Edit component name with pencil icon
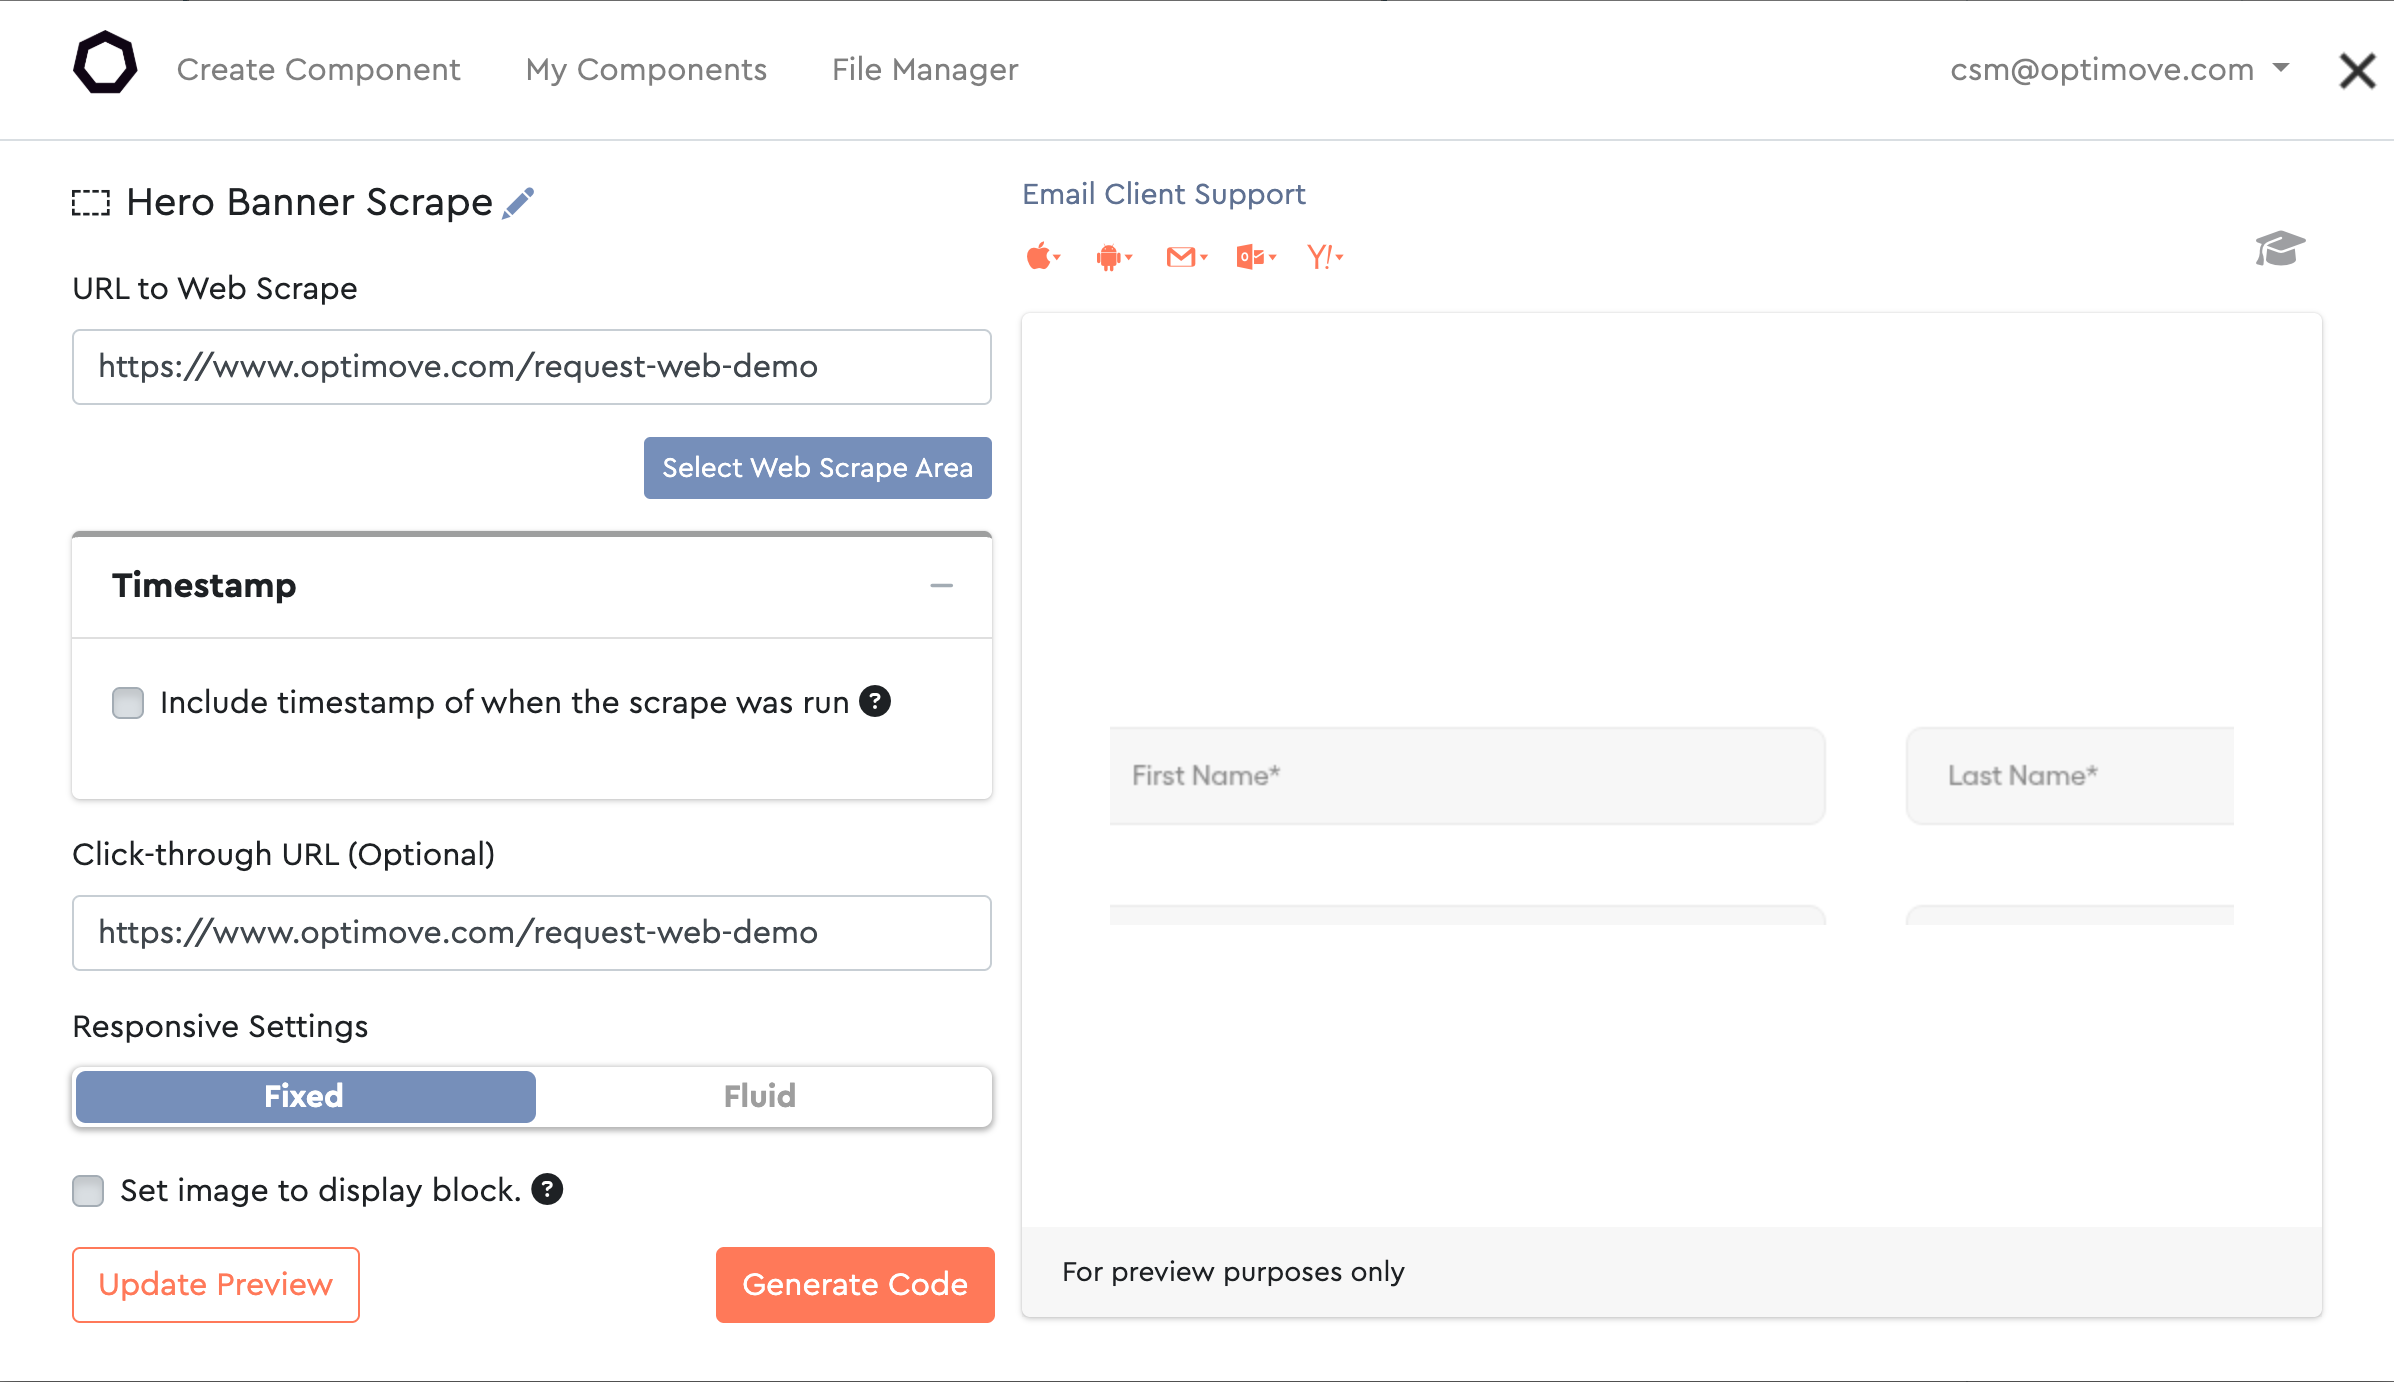Viewport: 2394px width, 1382px height. point(518,203)
